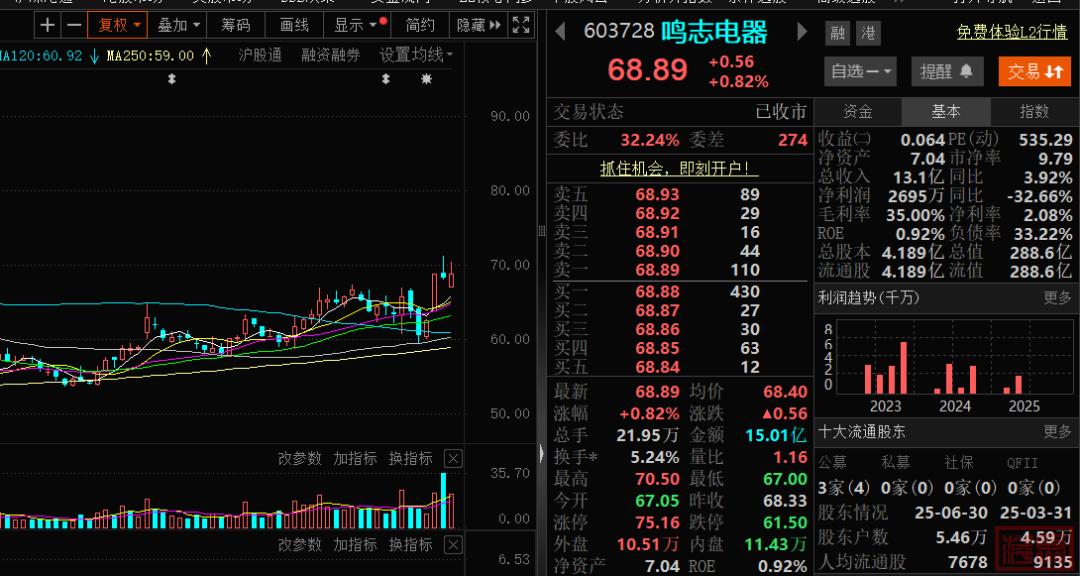Toggle 融资融券 overlay on chart
The width and height of the screenshot is (1080, 576).
(330, 55)
